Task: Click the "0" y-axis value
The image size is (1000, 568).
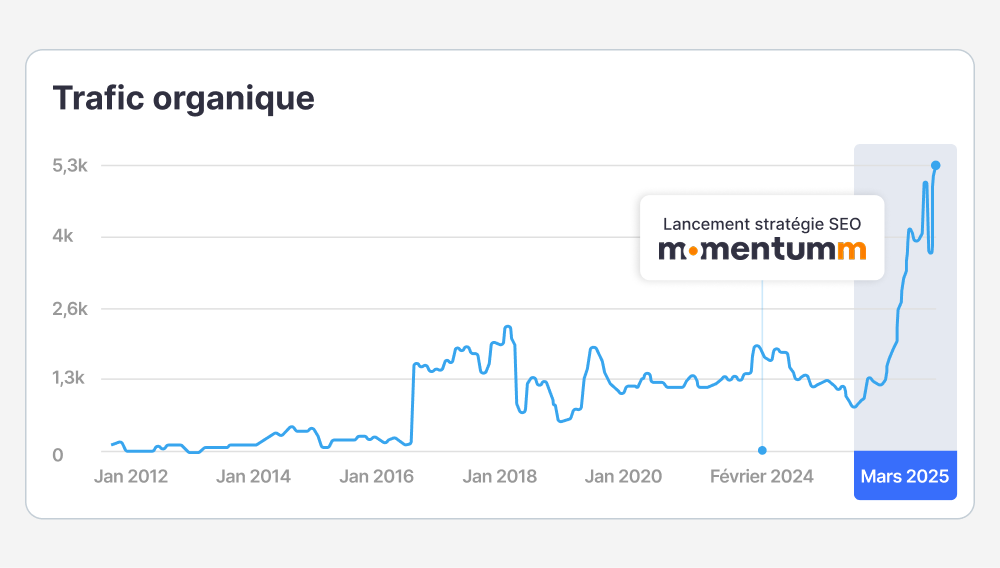Action: point(58,455)
